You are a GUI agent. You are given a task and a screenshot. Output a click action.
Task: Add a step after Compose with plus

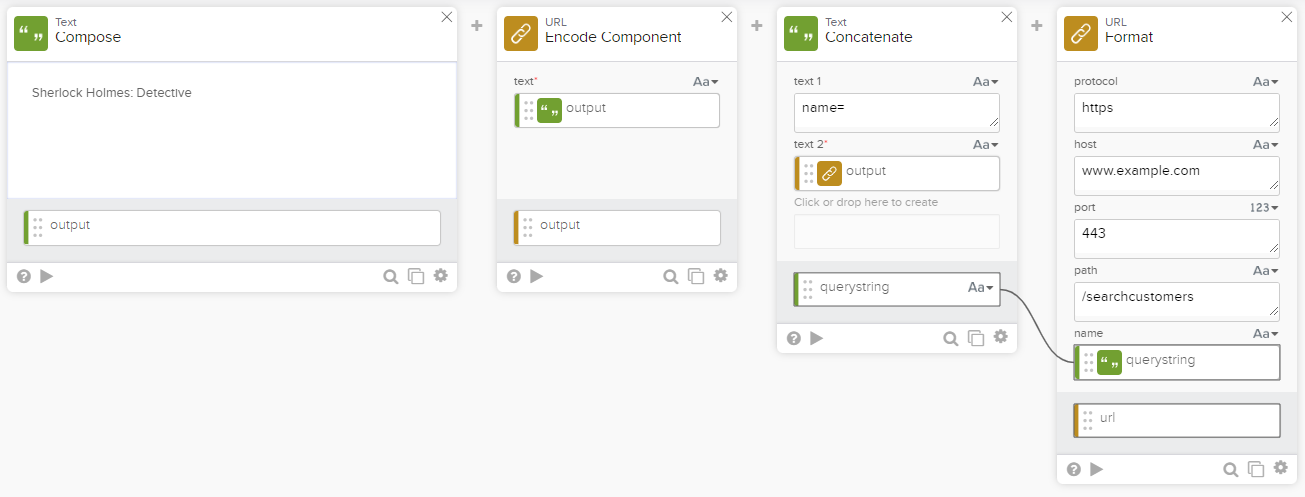477,25
